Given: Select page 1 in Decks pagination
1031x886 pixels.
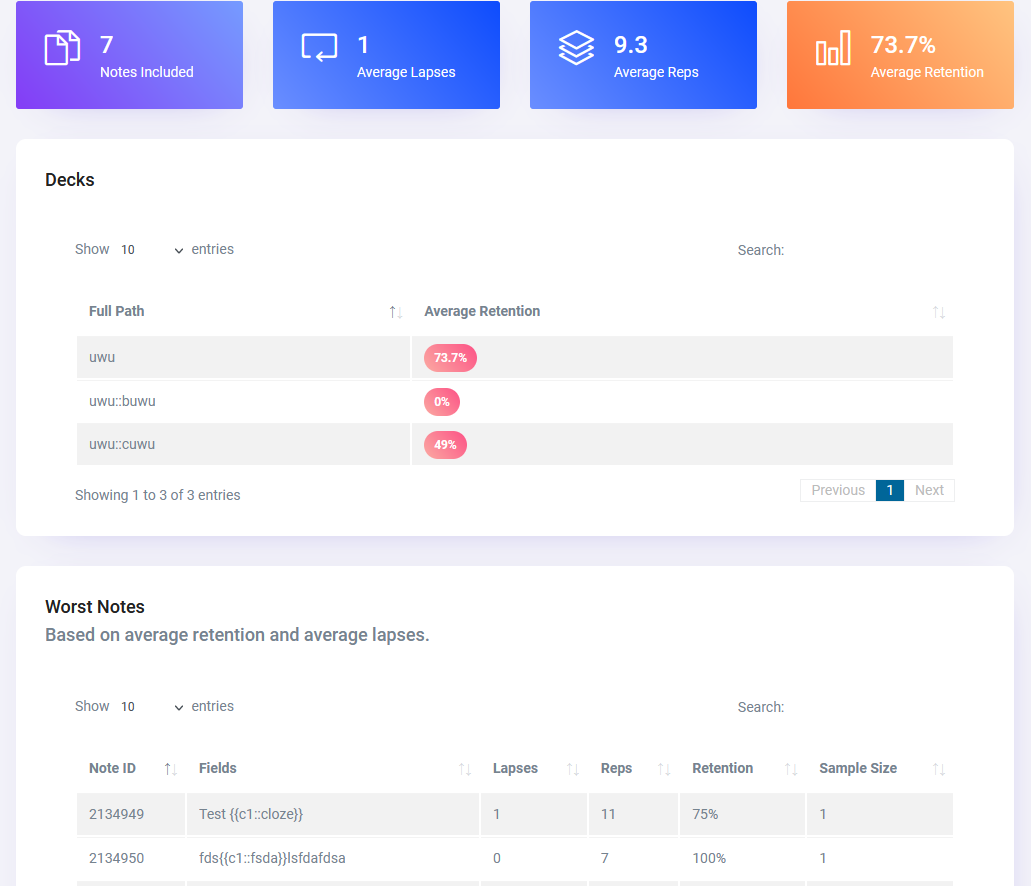Looking at the screenshot, I should [x=889, y=490].
